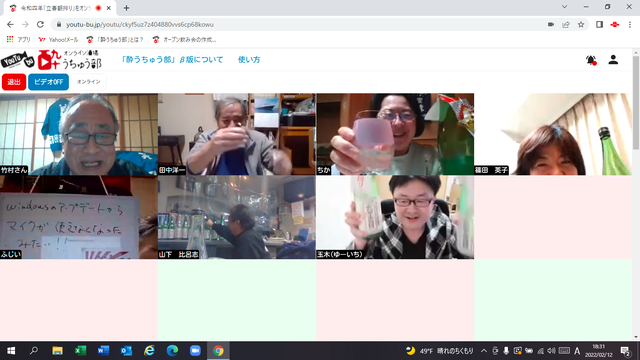Open taskbar clock 18:31 date

(x=599, y=351)
